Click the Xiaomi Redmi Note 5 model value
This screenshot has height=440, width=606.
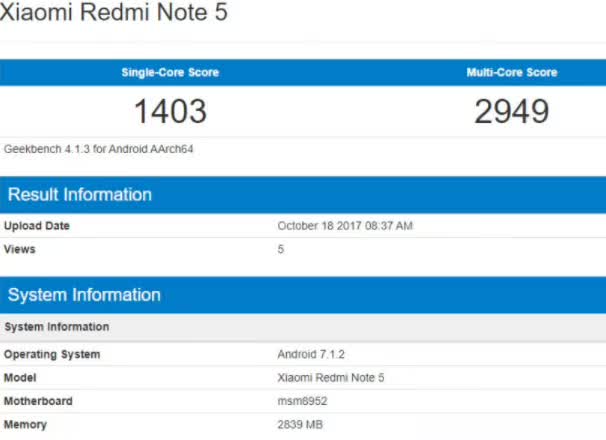[x=329, y=378]
